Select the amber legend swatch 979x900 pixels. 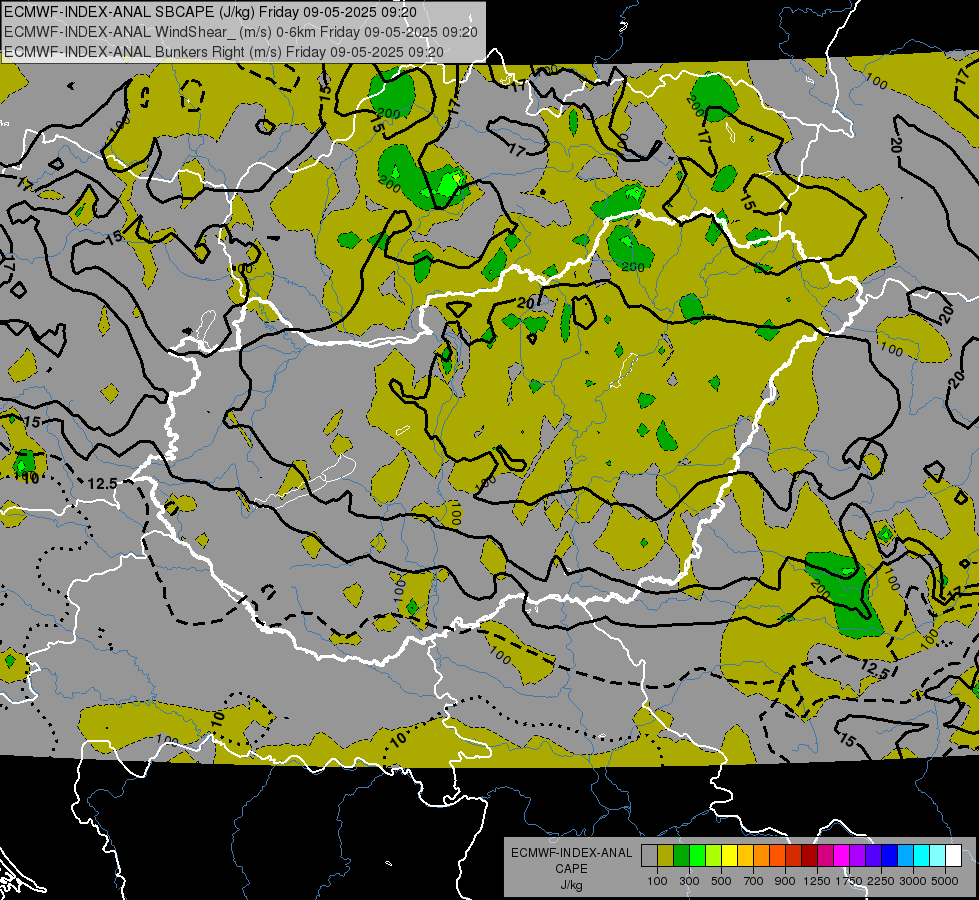click(745, 856)
